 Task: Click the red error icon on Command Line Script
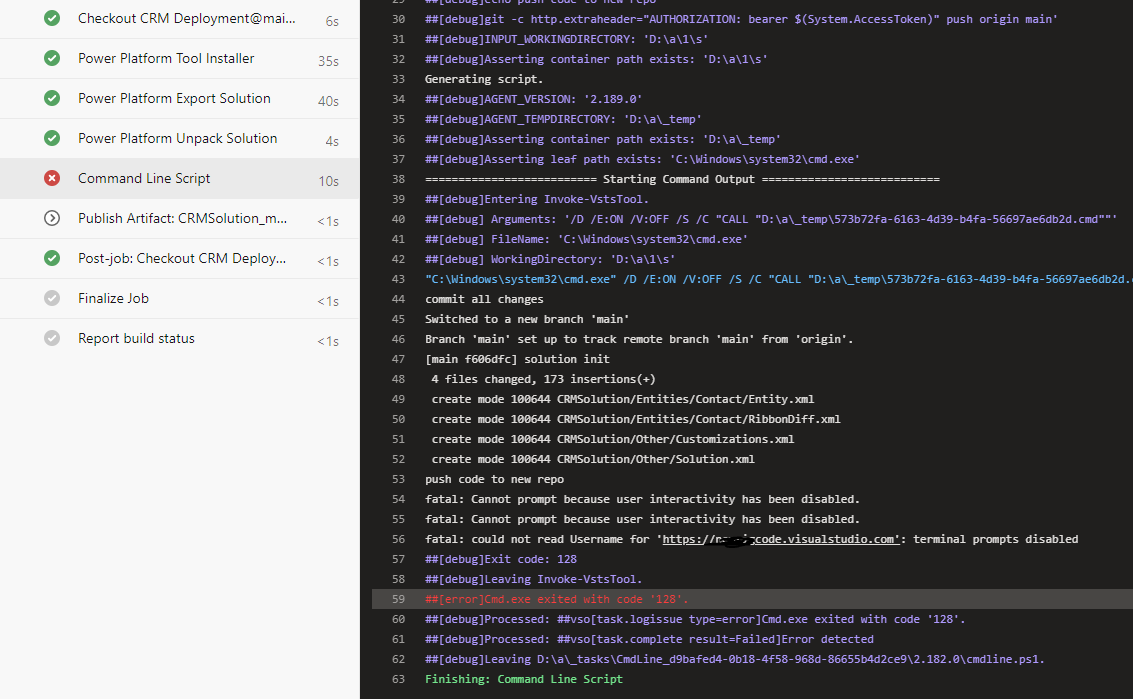(x=51, y=178)
